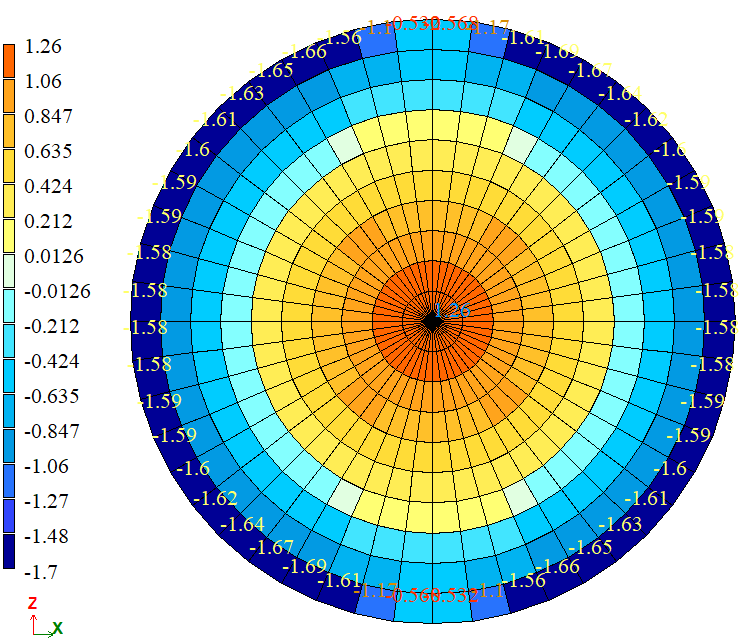Image resolution: width=753 pixels, height=642 pixels.
Task: Click the -0.635 legend value
Action: pos(53,396)
